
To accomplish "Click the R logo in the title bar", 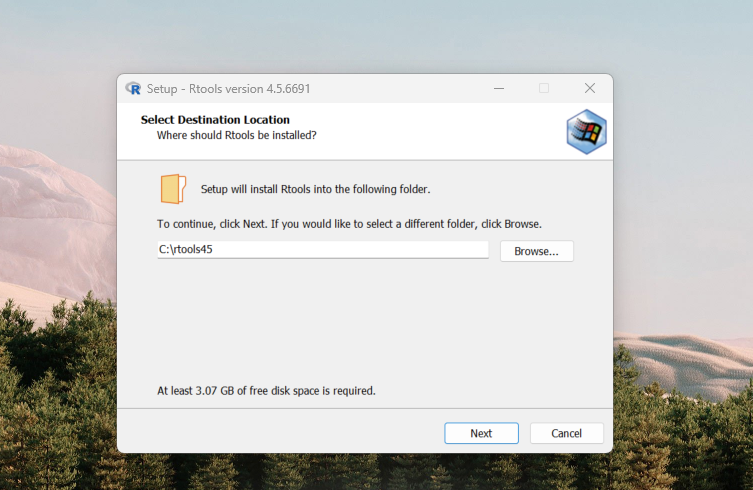I will [134, 88].
